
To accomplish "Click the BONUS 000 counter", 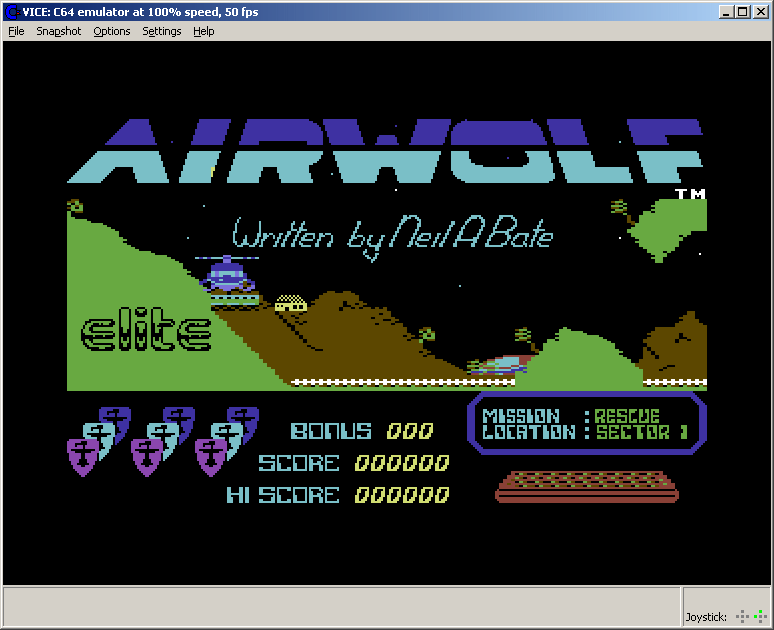I will click(362, 431).
